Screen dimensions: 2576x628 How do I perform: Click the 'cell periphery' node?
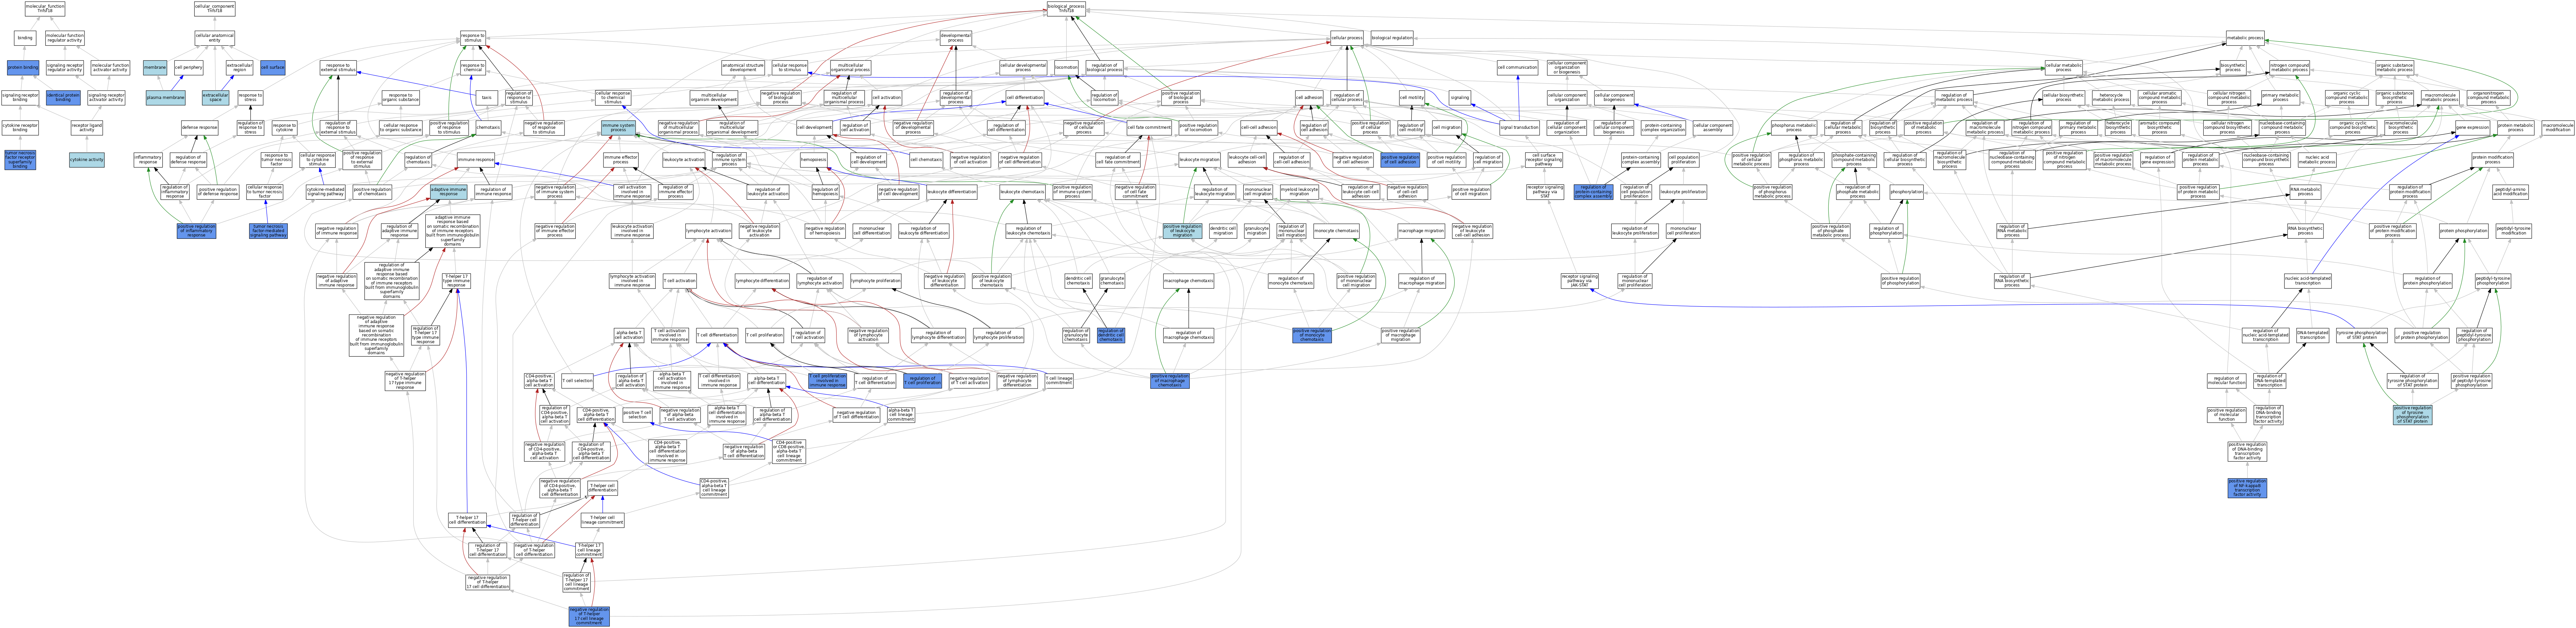click(x=188, y=68)
